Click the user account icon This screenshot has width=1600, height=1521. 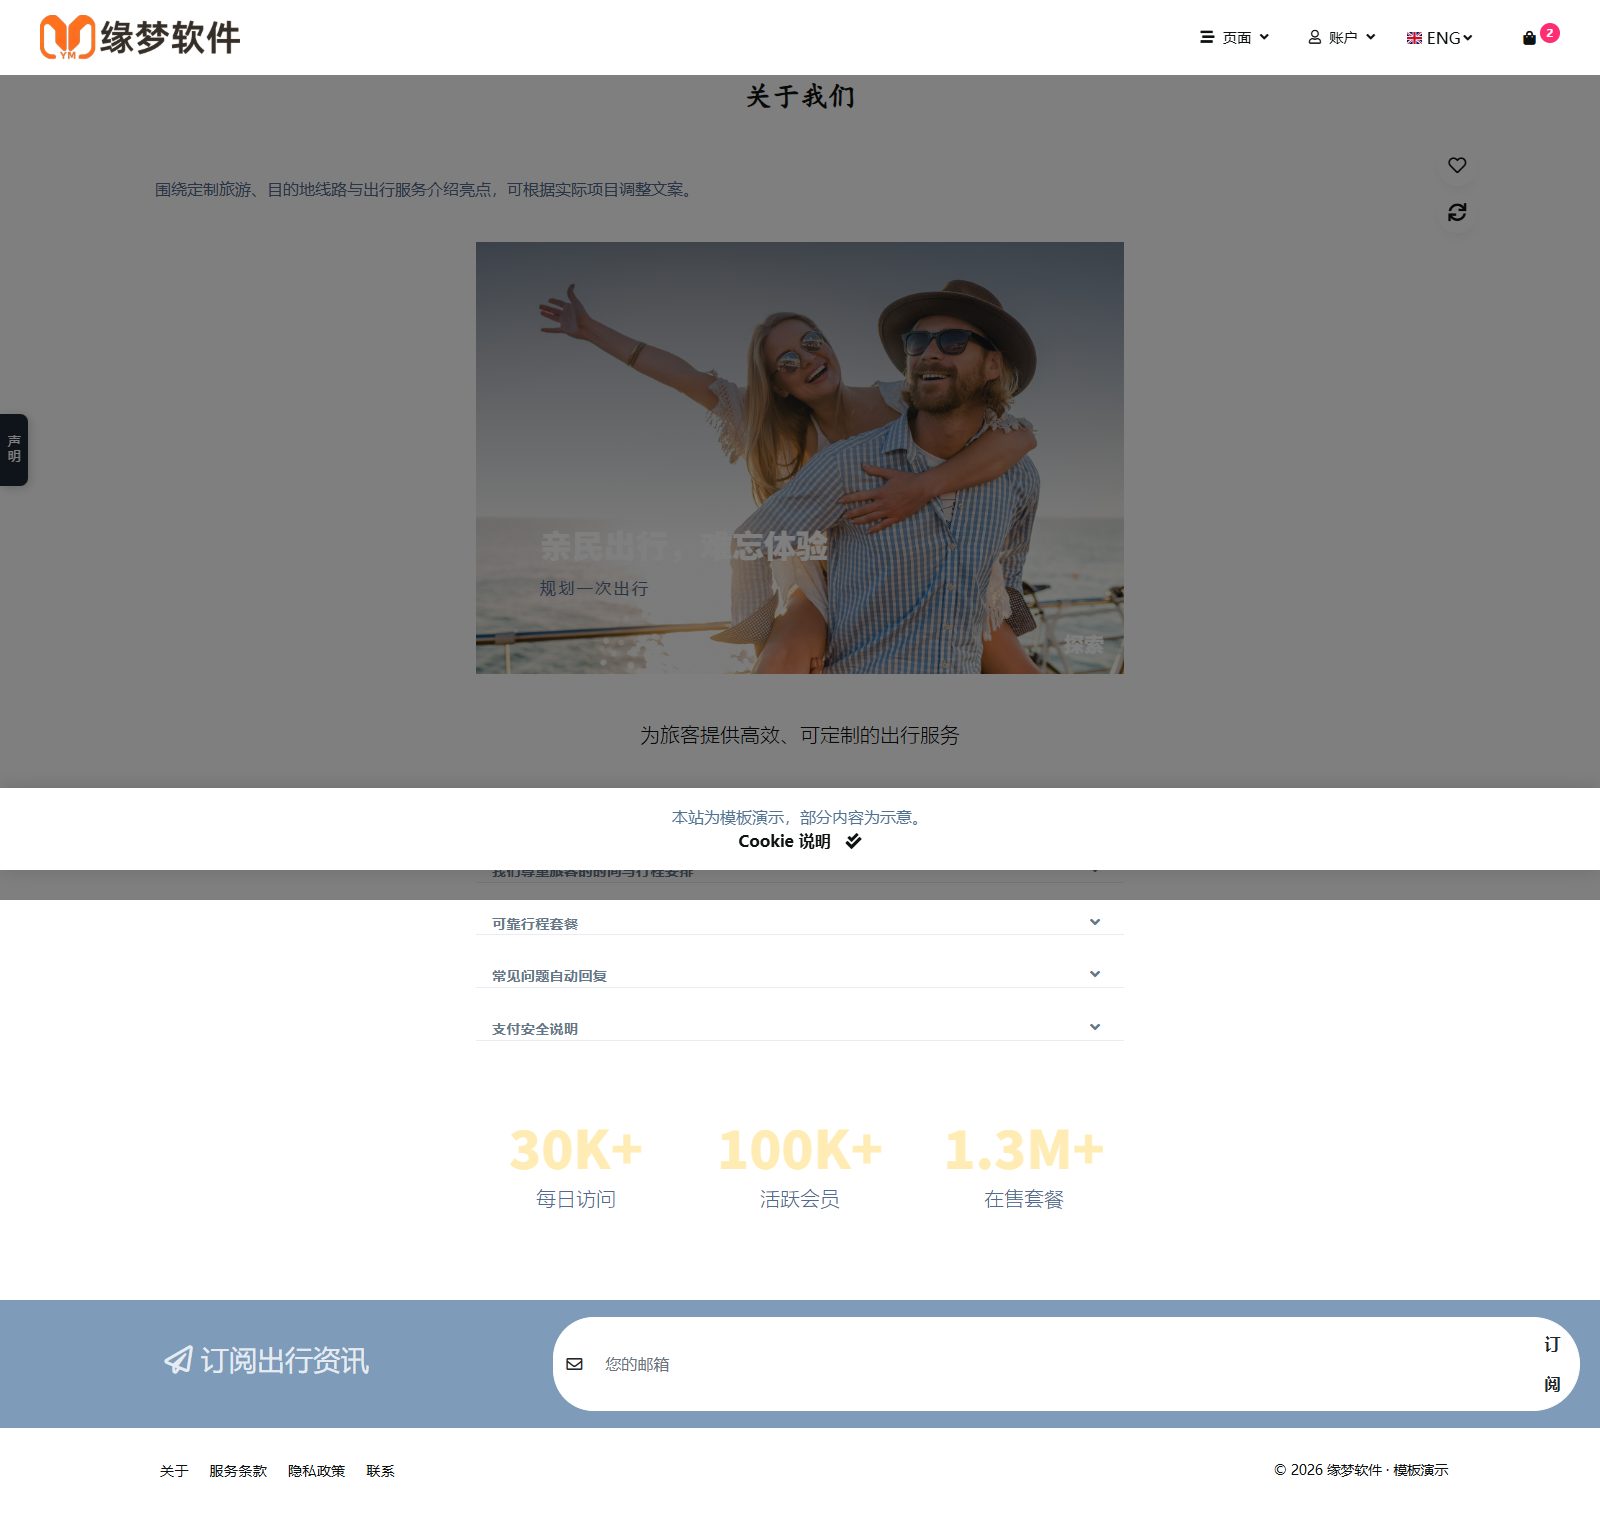pyautogui.click(x=1315, y=37)
